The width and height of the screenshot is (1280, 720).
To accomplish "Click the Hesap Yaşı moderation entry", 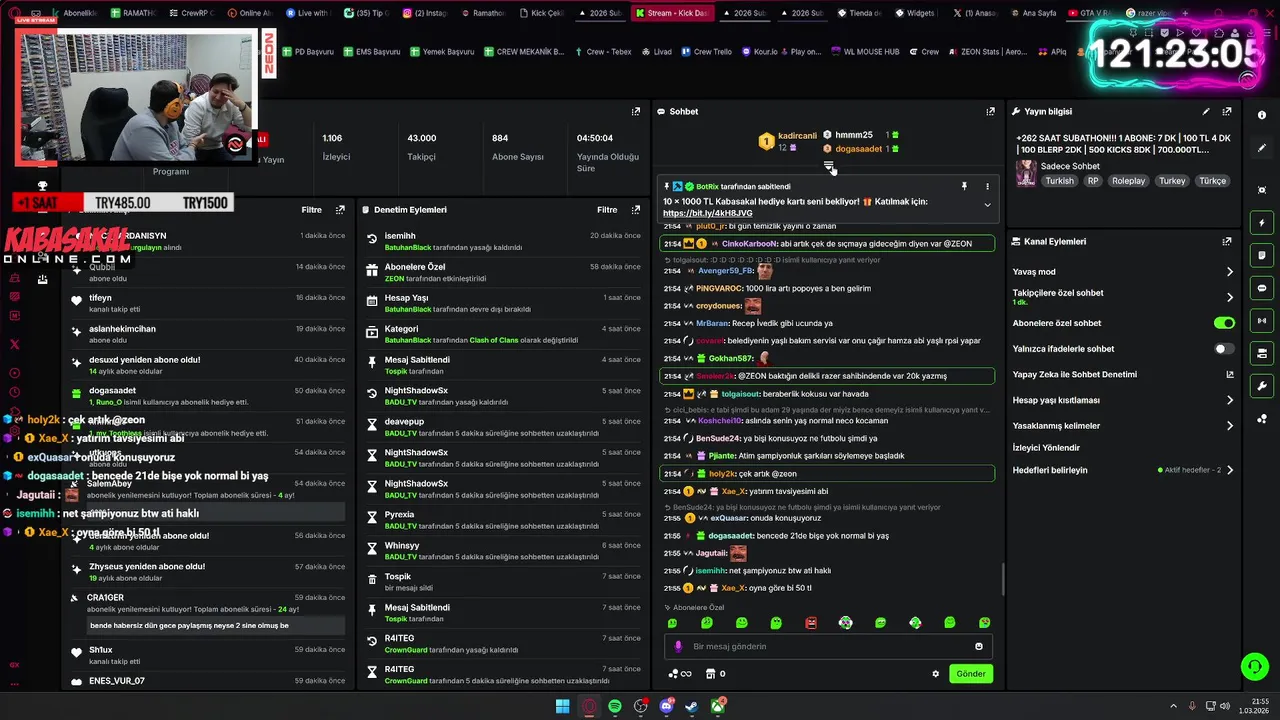I will [503, 303].
